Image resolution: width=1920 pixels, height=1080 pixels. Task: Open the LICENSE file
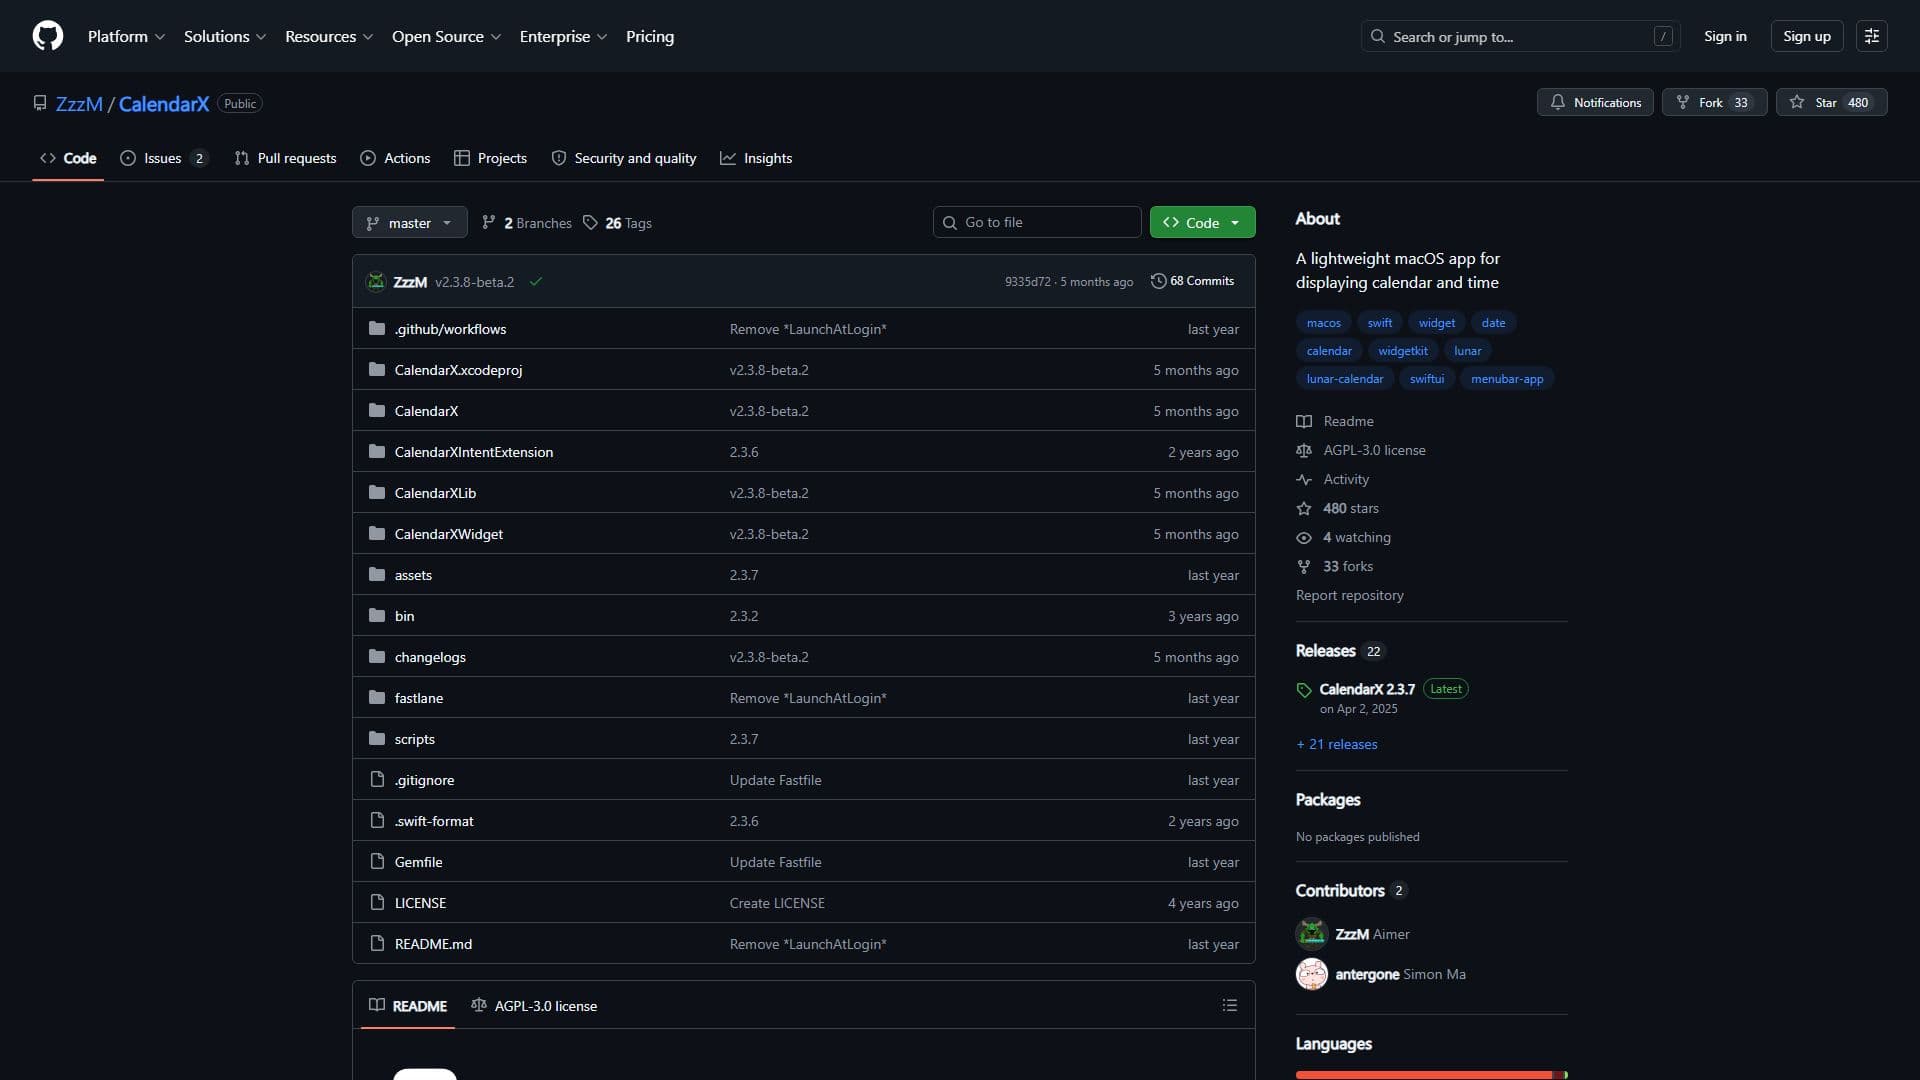(420, 903)
